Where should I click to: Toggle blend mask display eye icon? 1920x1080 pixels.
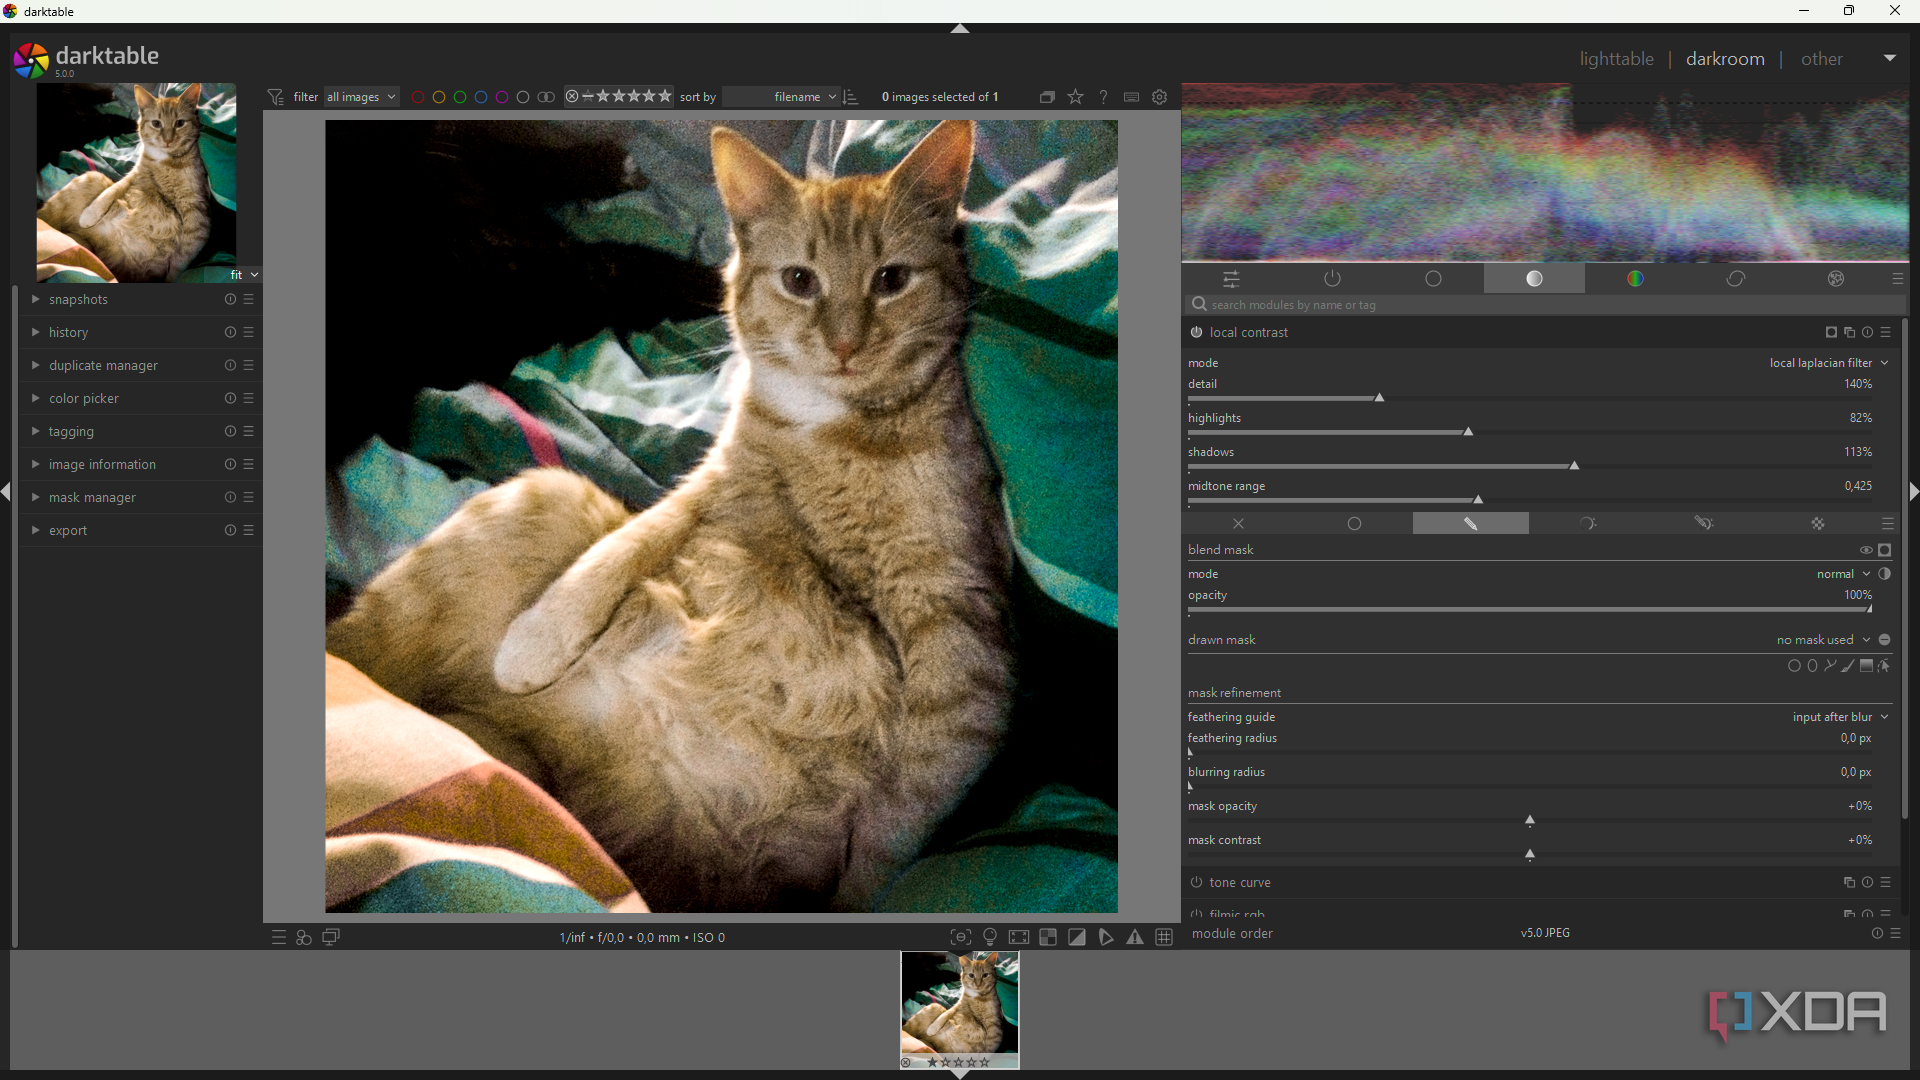tap(1866, 550)
